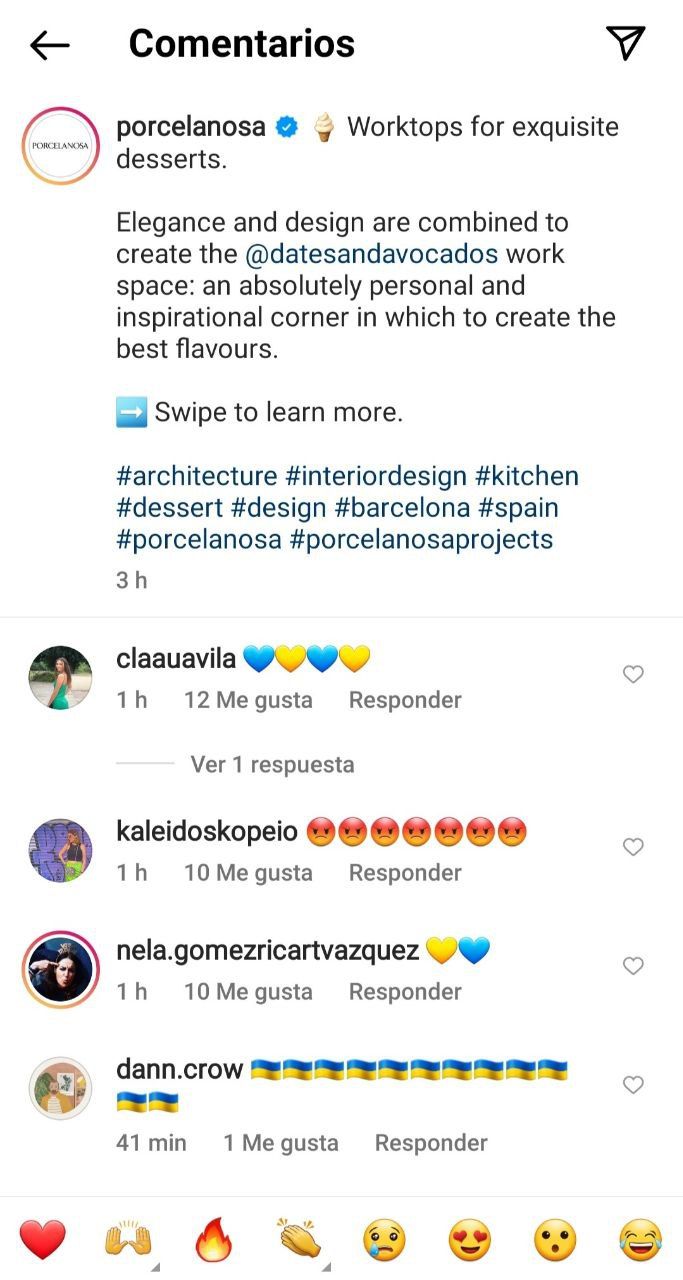Like dann.crow's comment with heart
683x1280 pixels.
click(x=633, y=1085)
